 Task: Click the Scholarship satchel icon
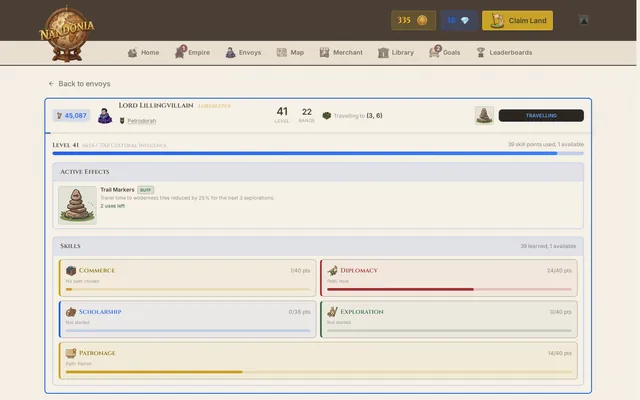(x=71, y=312)
